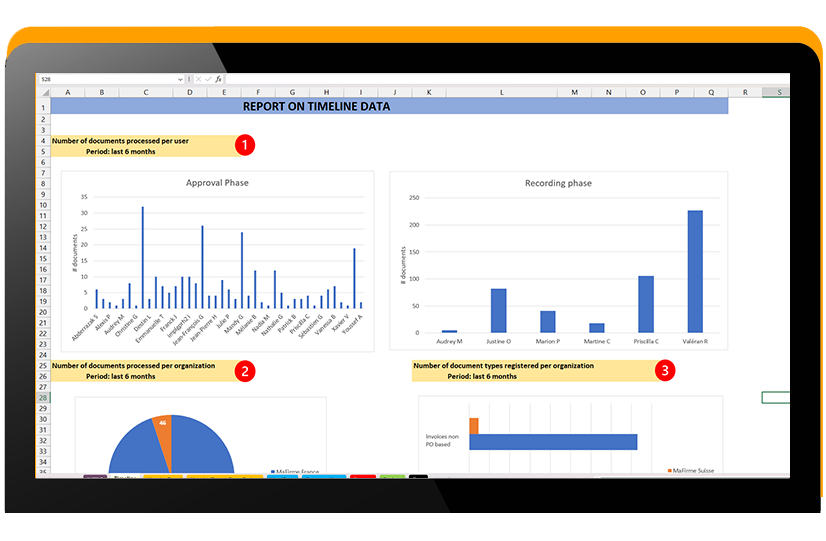The width and height of the screenshot is (826, 541).
Task: Click the red circle marker numbered 1
Action: pyautogui.click(x=244, y=145)
